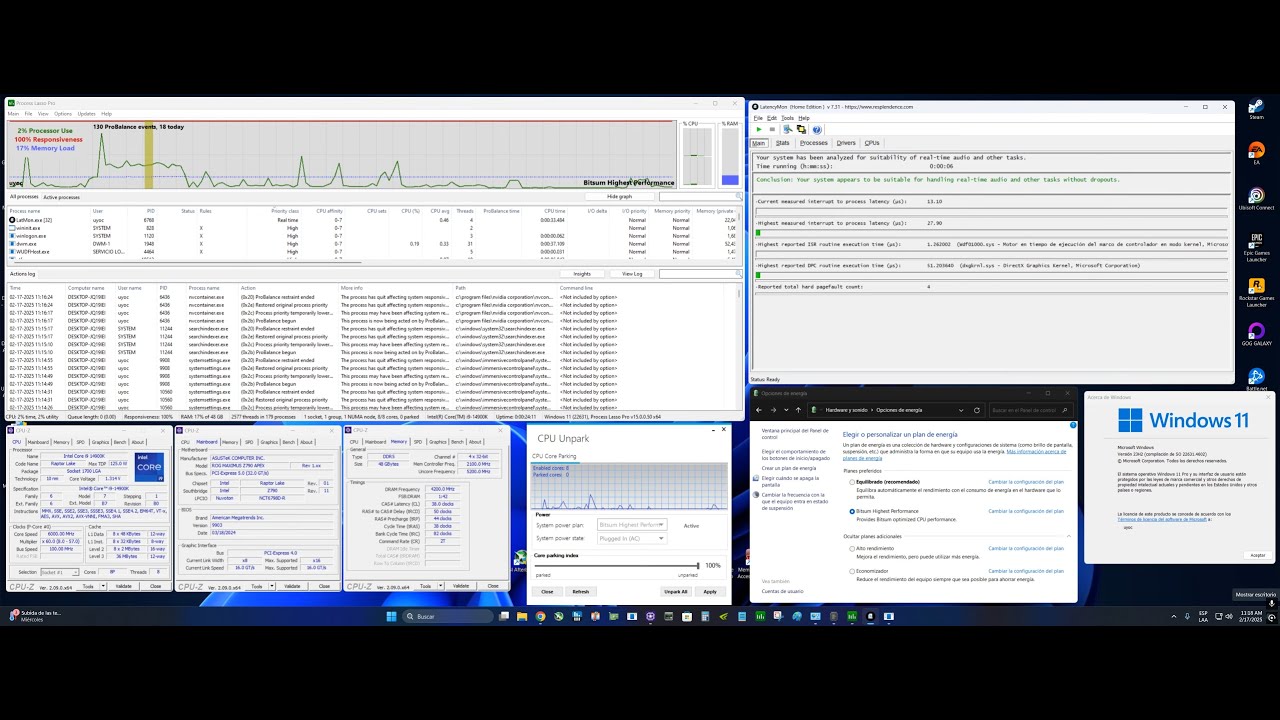The image size is (1280, 720).
Task: Click the taskbar clock showing 11:18 AM
Action: click(1250, 616)
